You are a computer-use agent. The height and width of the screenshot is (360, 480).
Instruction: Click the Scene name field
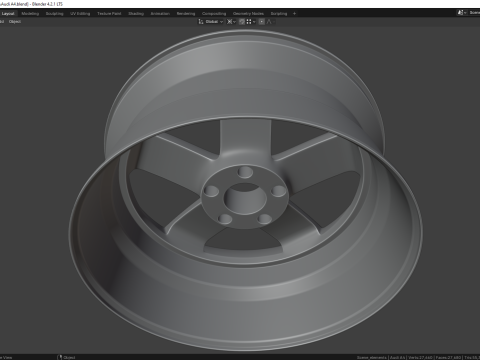(x=474, y=13)
